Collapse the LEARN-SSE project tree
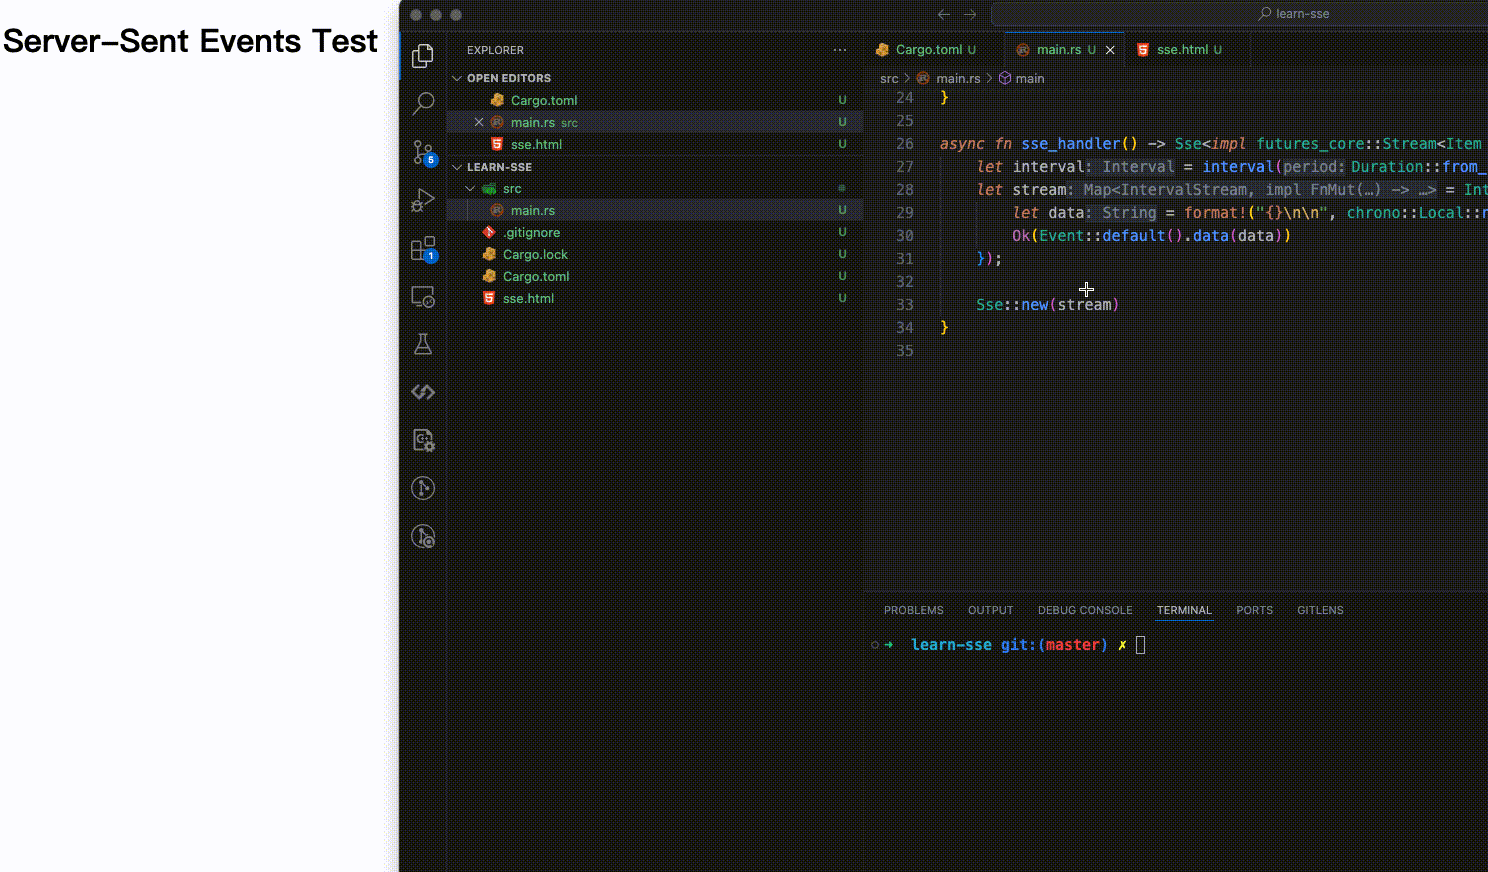This screenshot has width=1488, height=872. (x=456, y=167)
